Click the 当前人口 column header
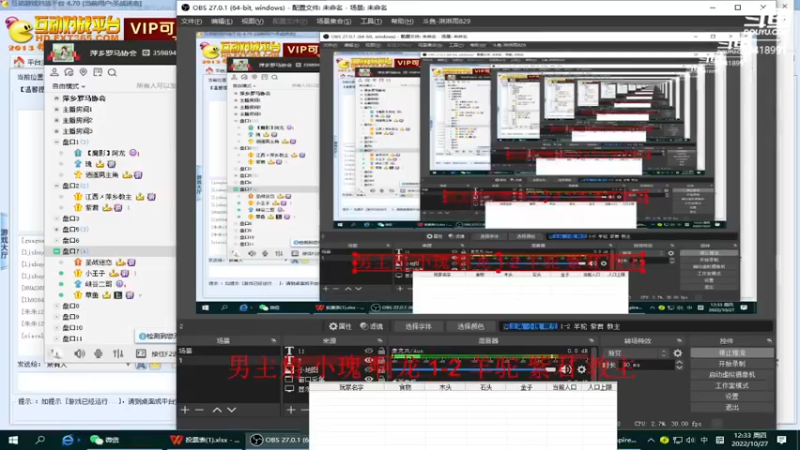Image resolution: width=800 pixels, height=450 pixels. (x=564, y=387)
